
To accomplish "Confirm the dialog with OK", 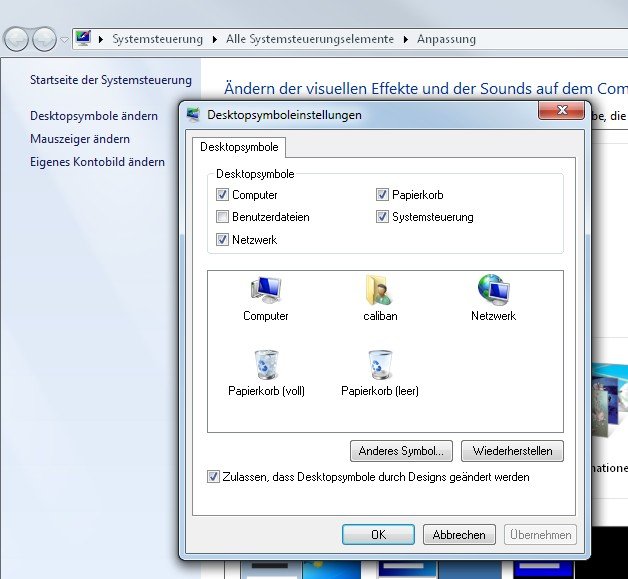I will pyautogui.click(x=378, y=535).
